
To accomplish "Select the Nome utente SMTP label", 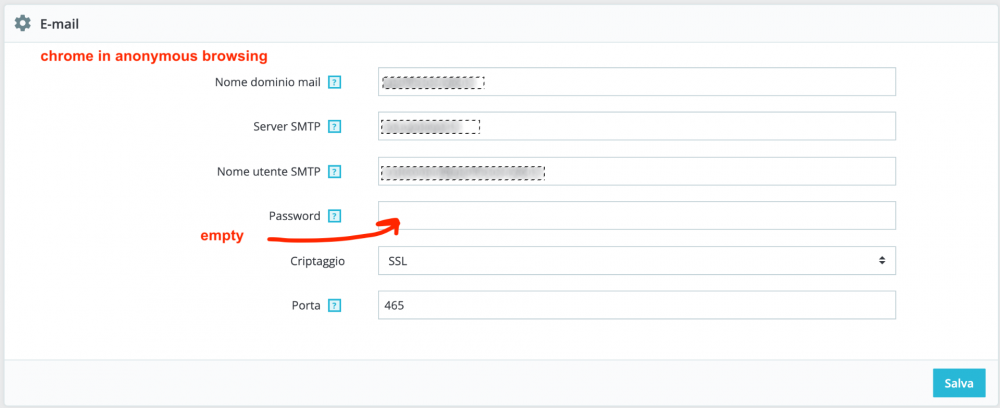I will click(268, 171).
